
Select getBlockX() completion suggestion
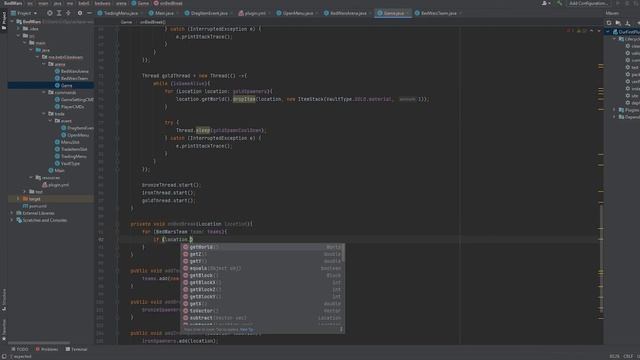pos(262,282)
